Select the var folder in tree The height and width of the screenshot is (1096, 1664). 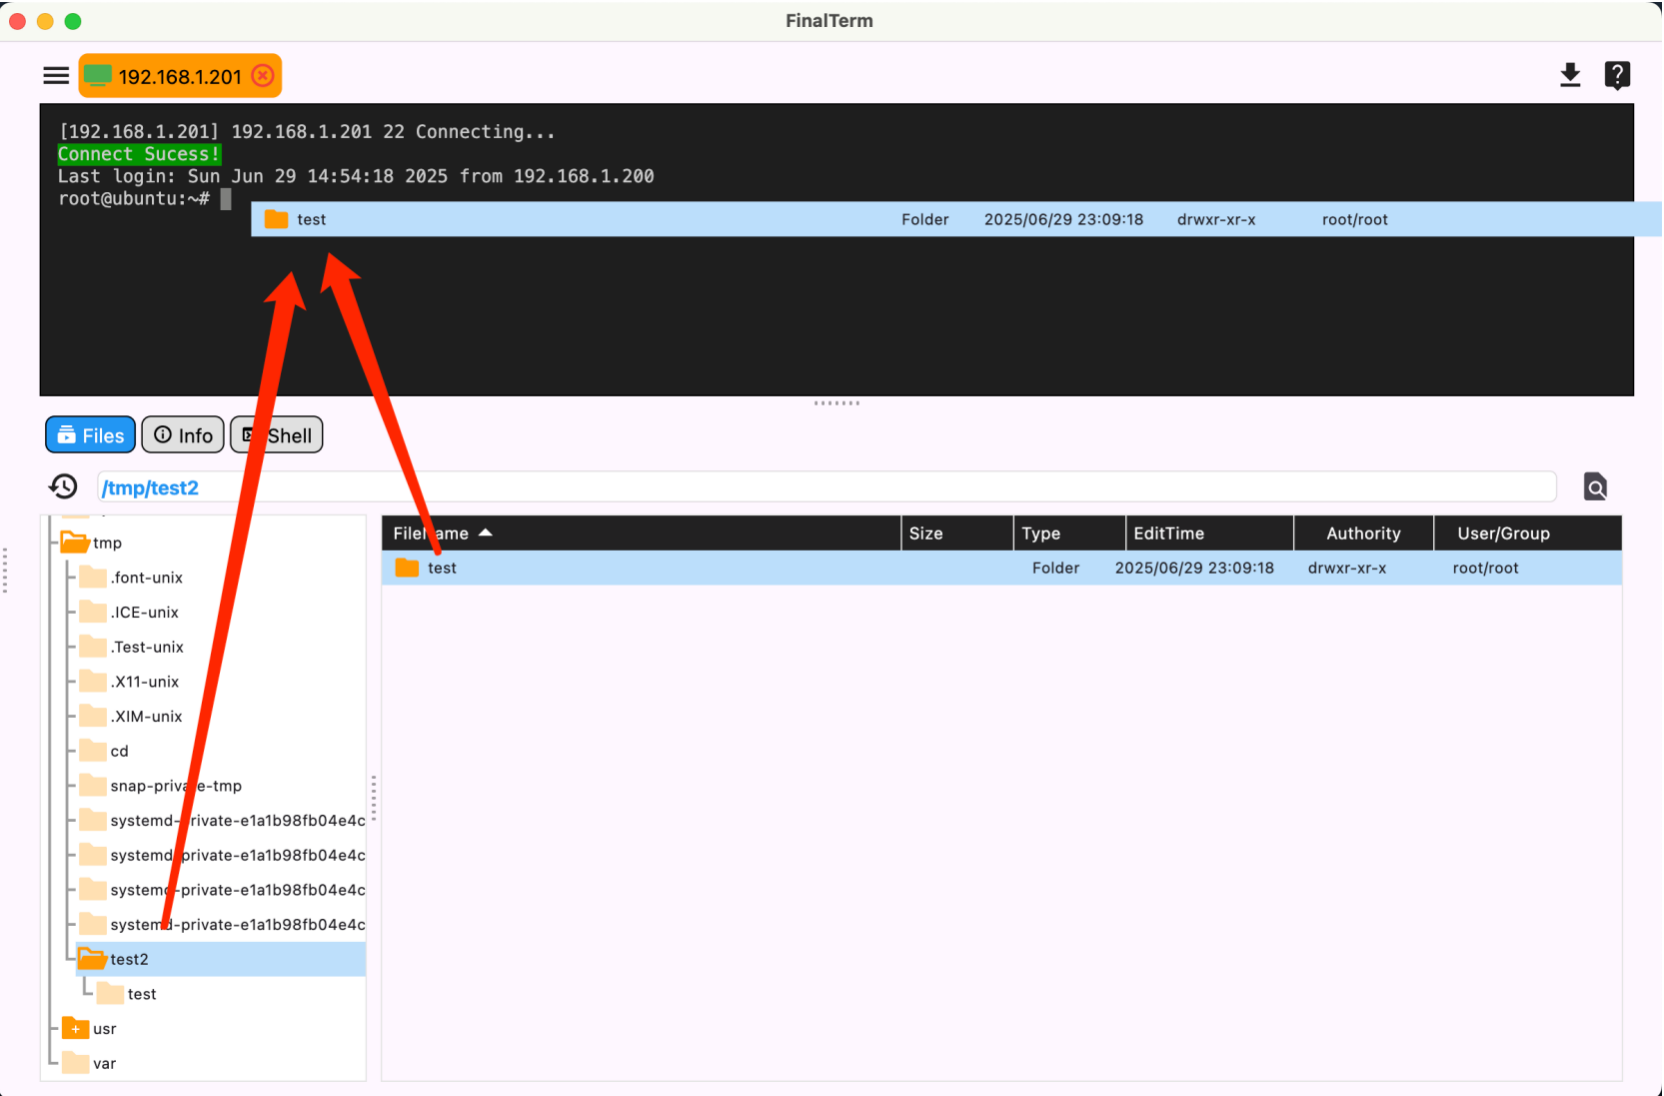(x=104, y=1063)
